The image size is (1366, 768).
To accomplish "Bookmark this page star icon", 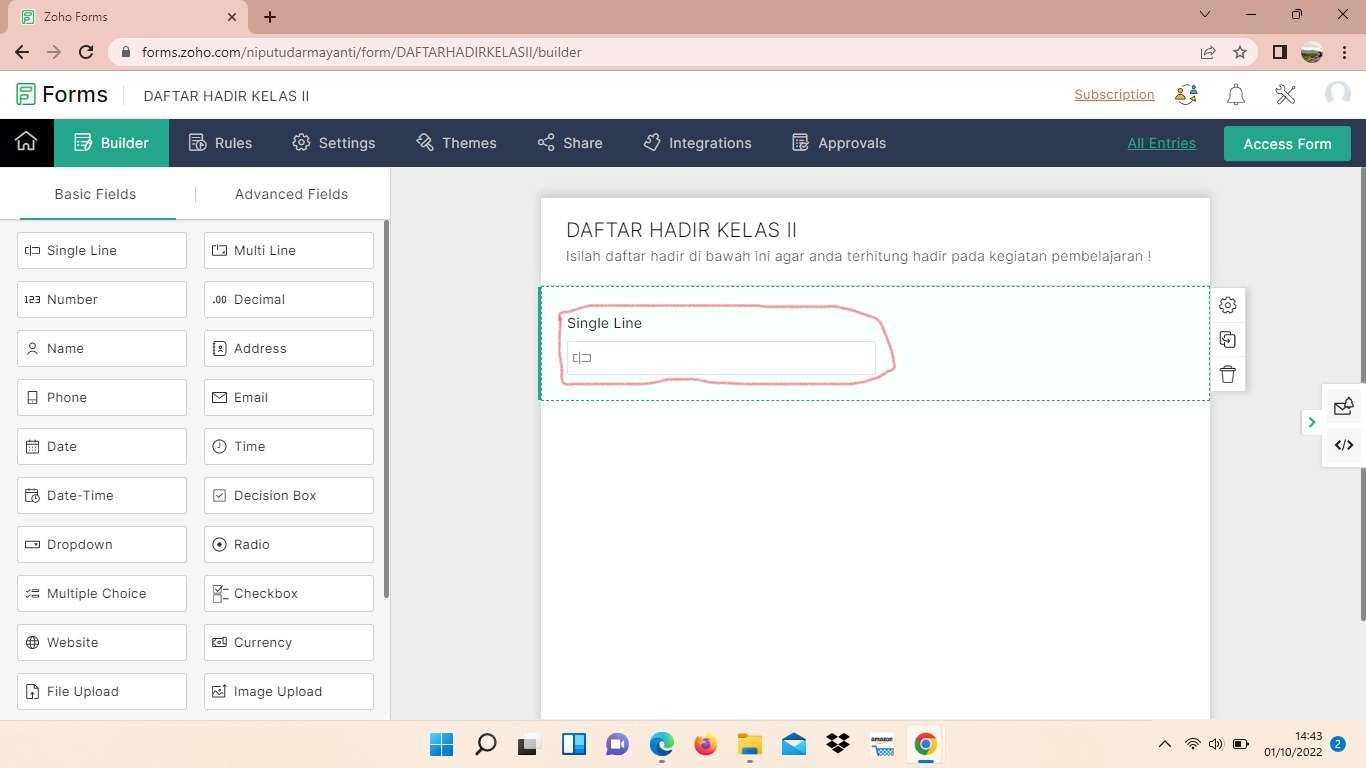I will click(x=1240, y=52).
